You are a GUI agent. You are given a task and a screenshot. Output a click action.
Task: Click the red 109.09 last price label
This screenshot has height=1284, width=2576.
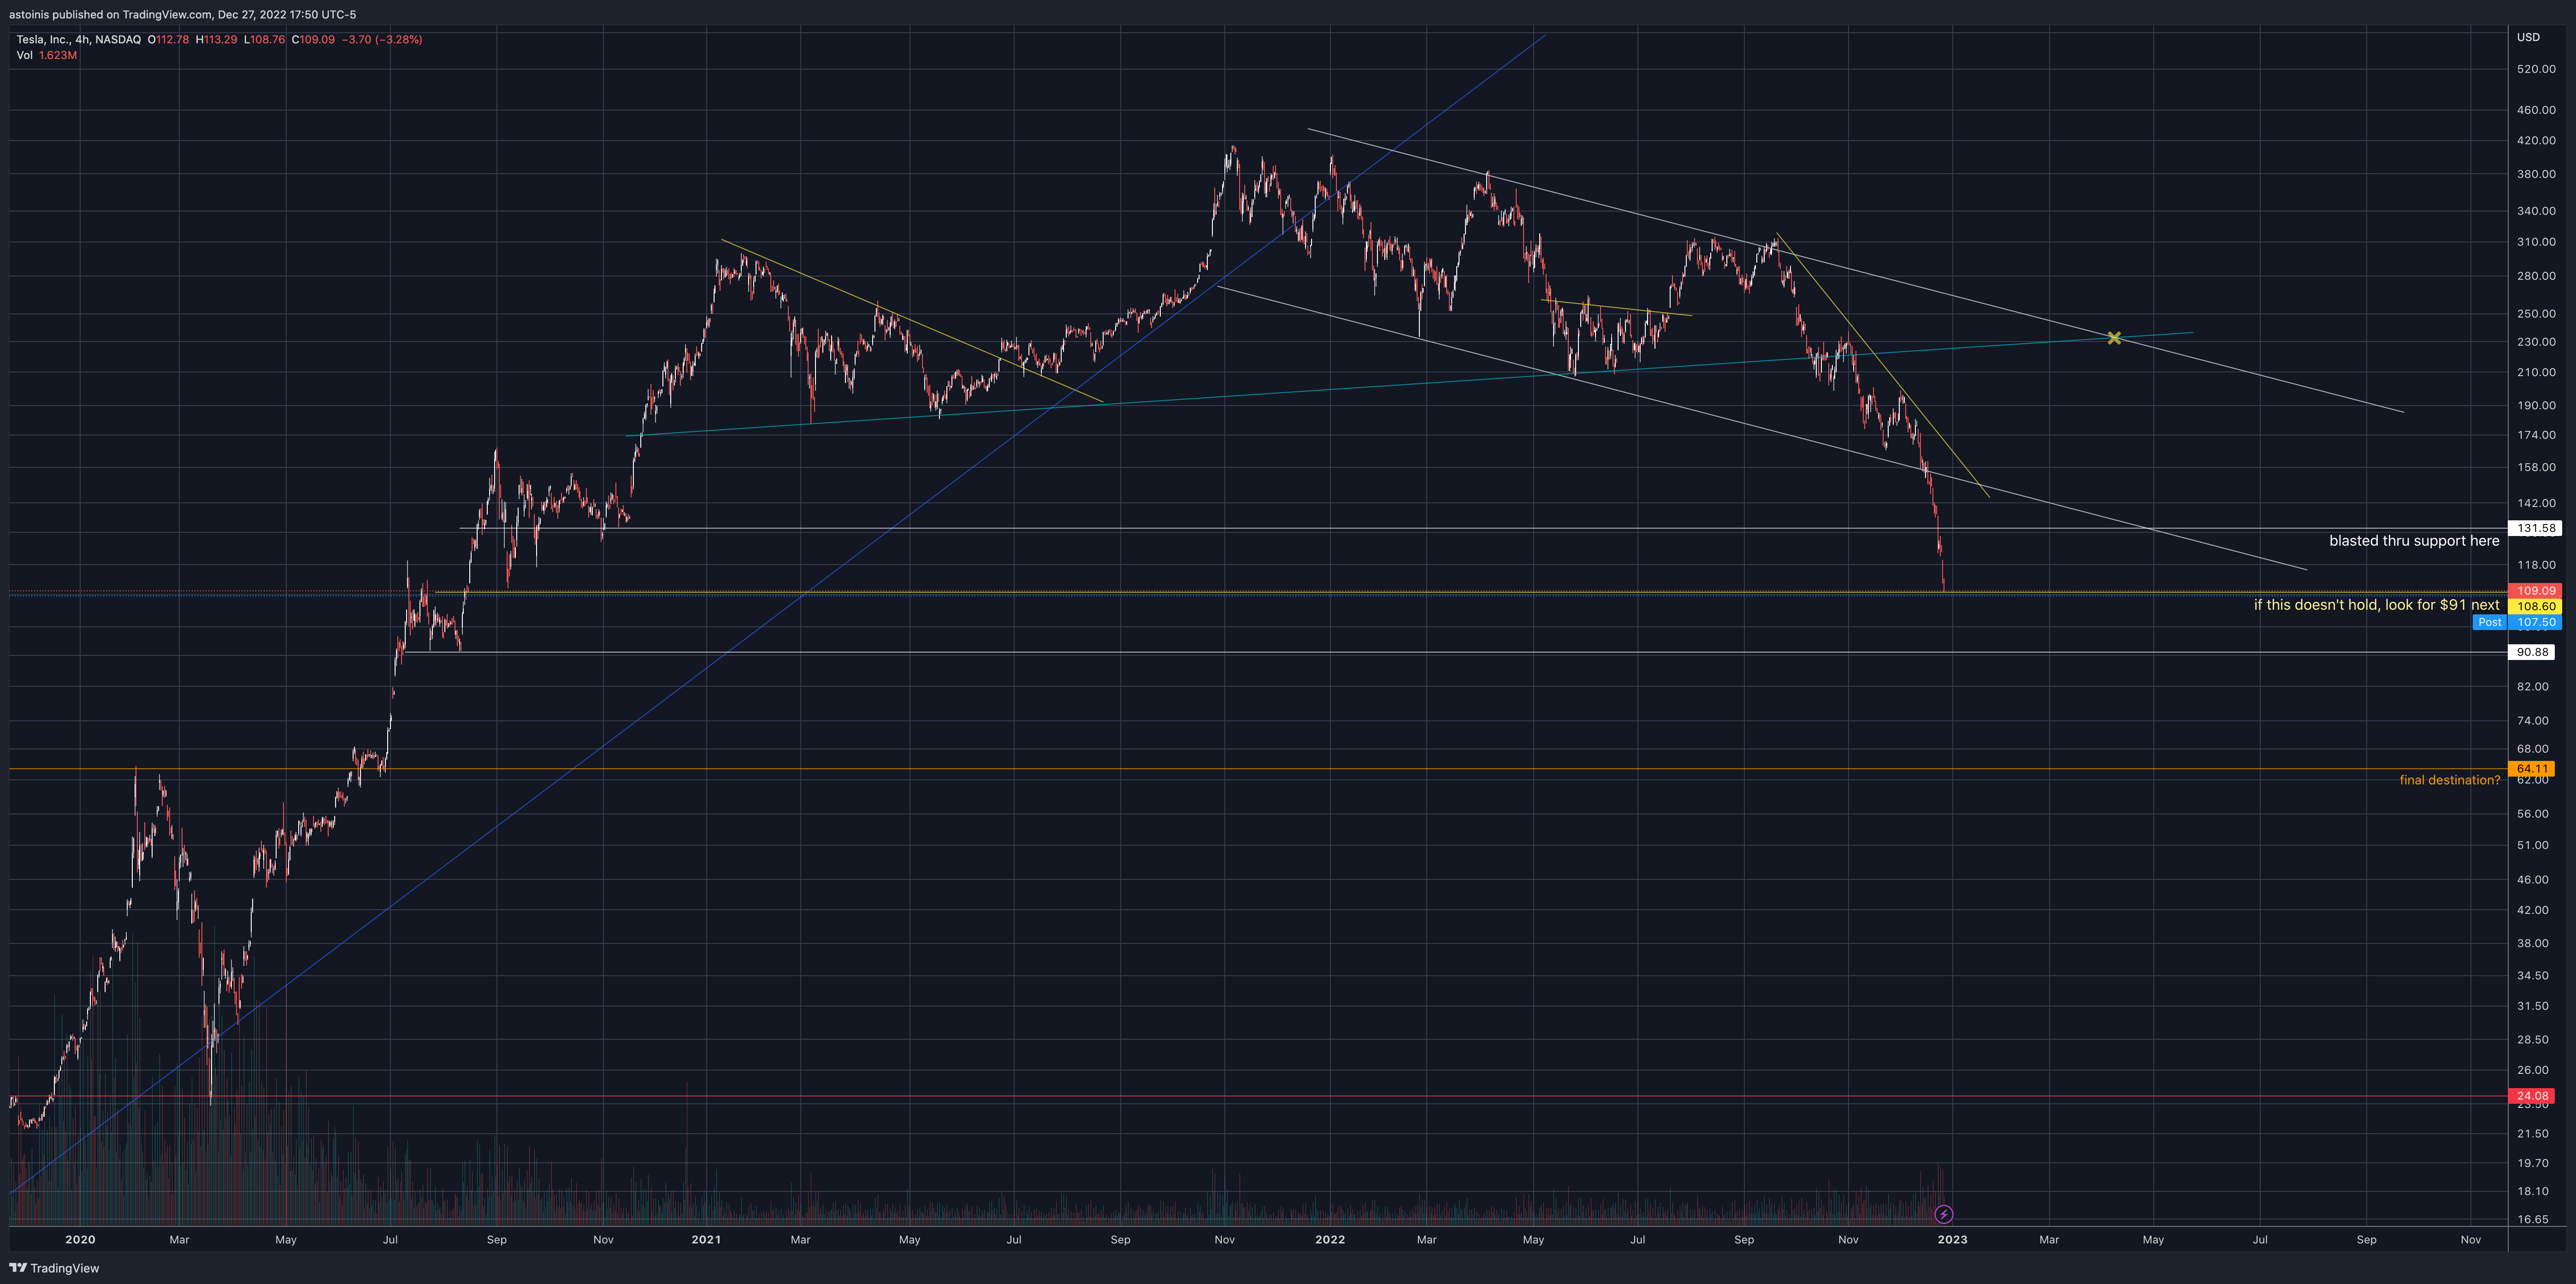pos(2535,591)
